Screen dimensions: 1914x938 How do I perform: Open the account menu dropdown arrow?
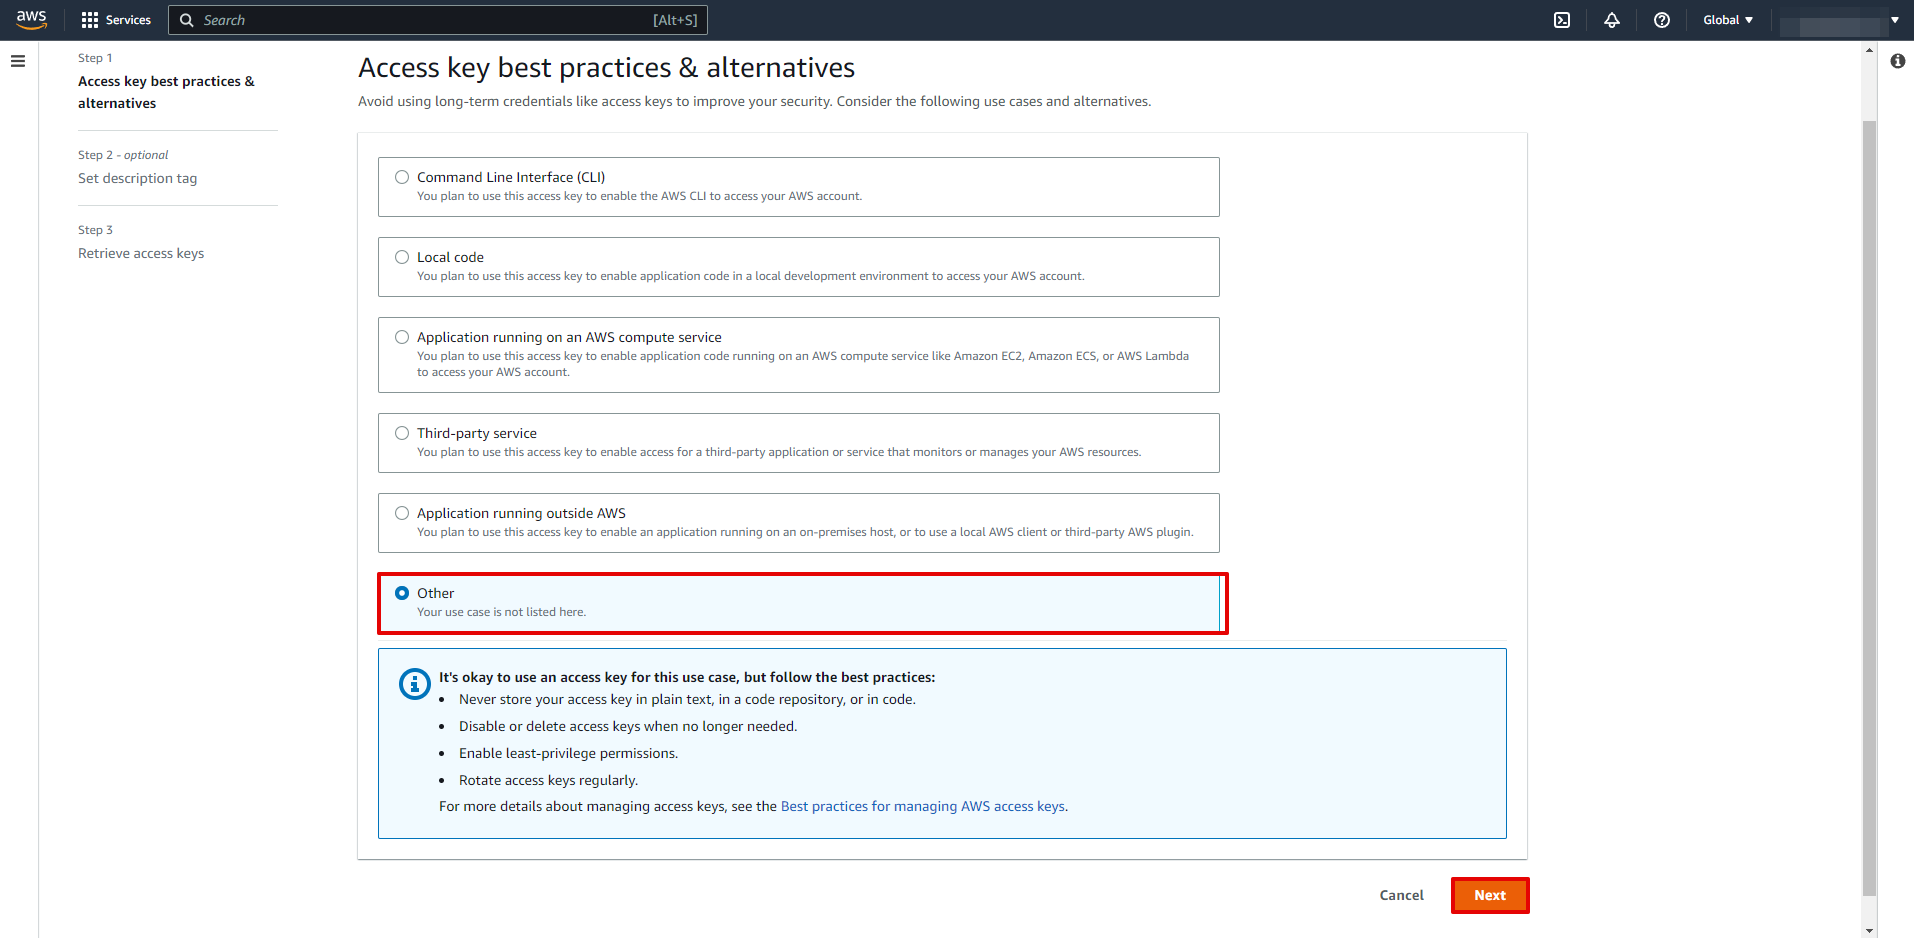[1895, 20]
